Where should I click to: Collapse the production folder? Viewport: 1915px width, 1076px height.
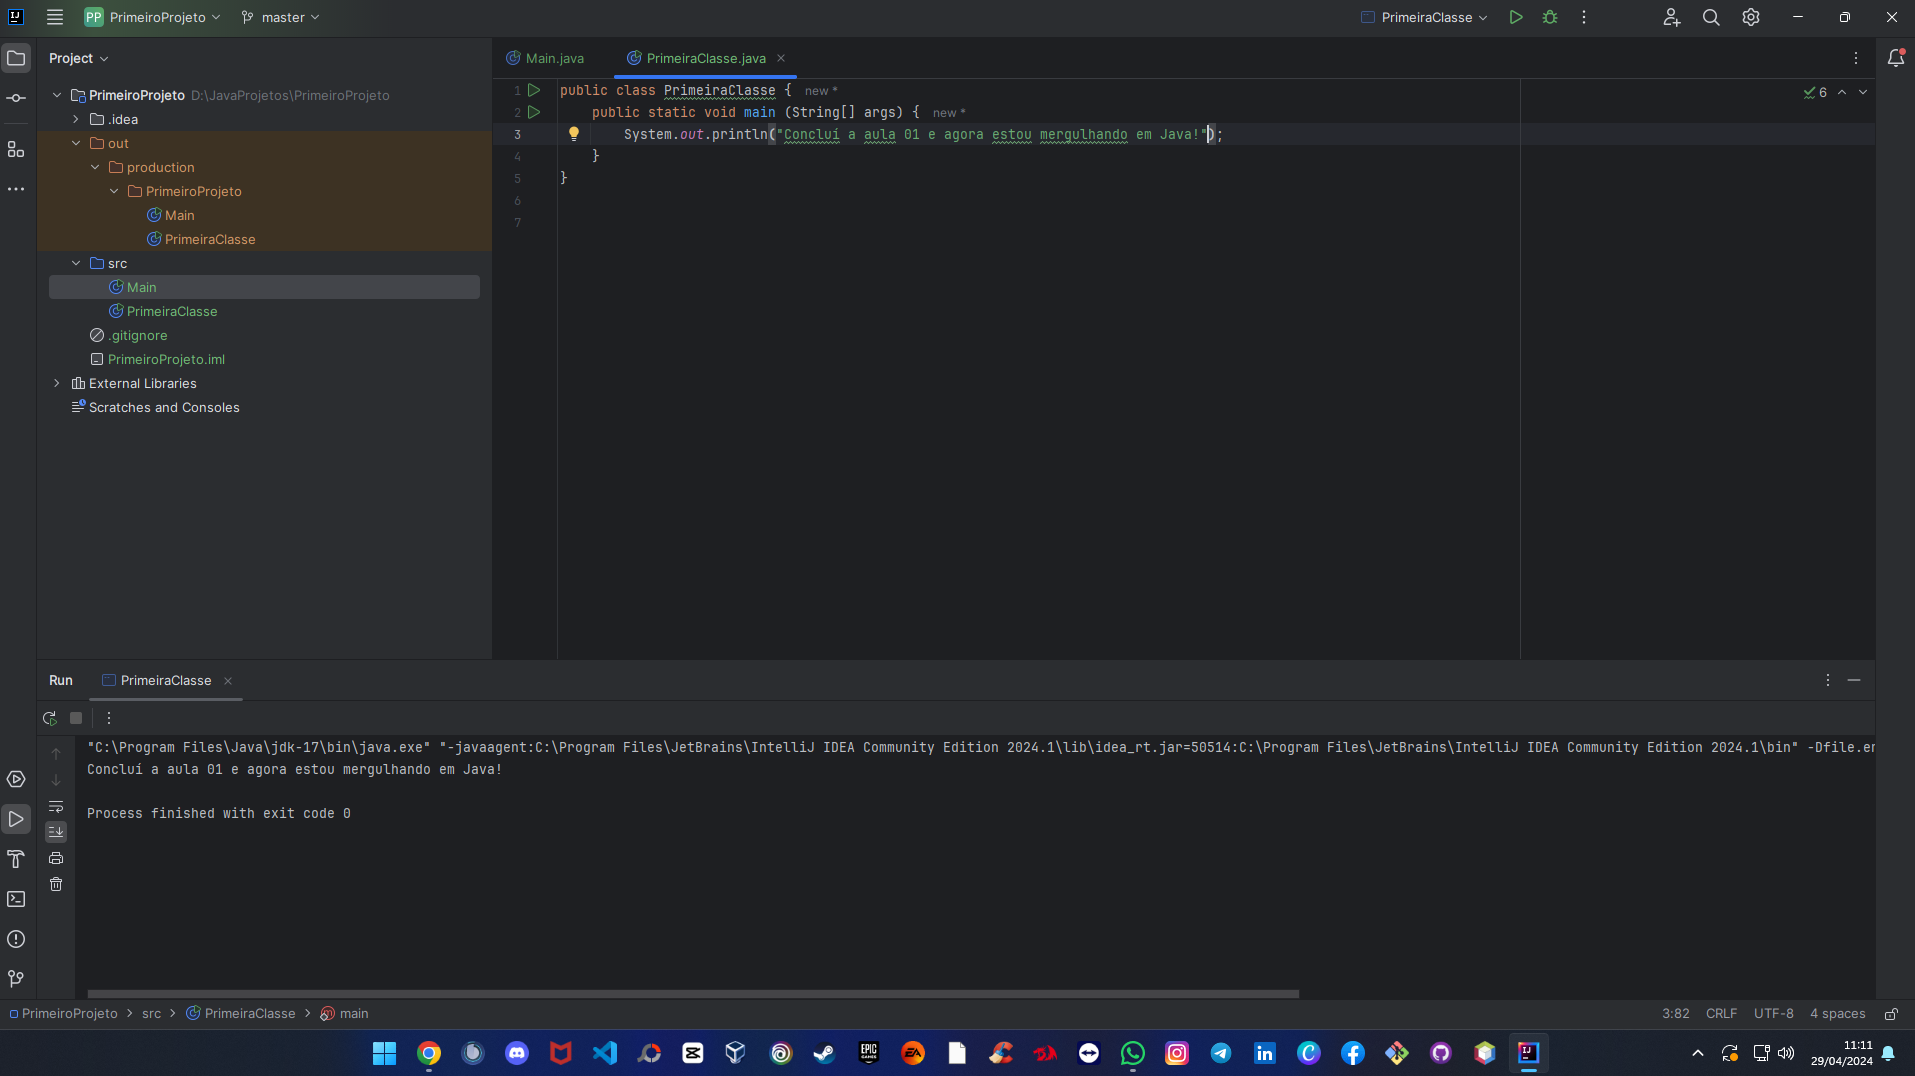95,167
